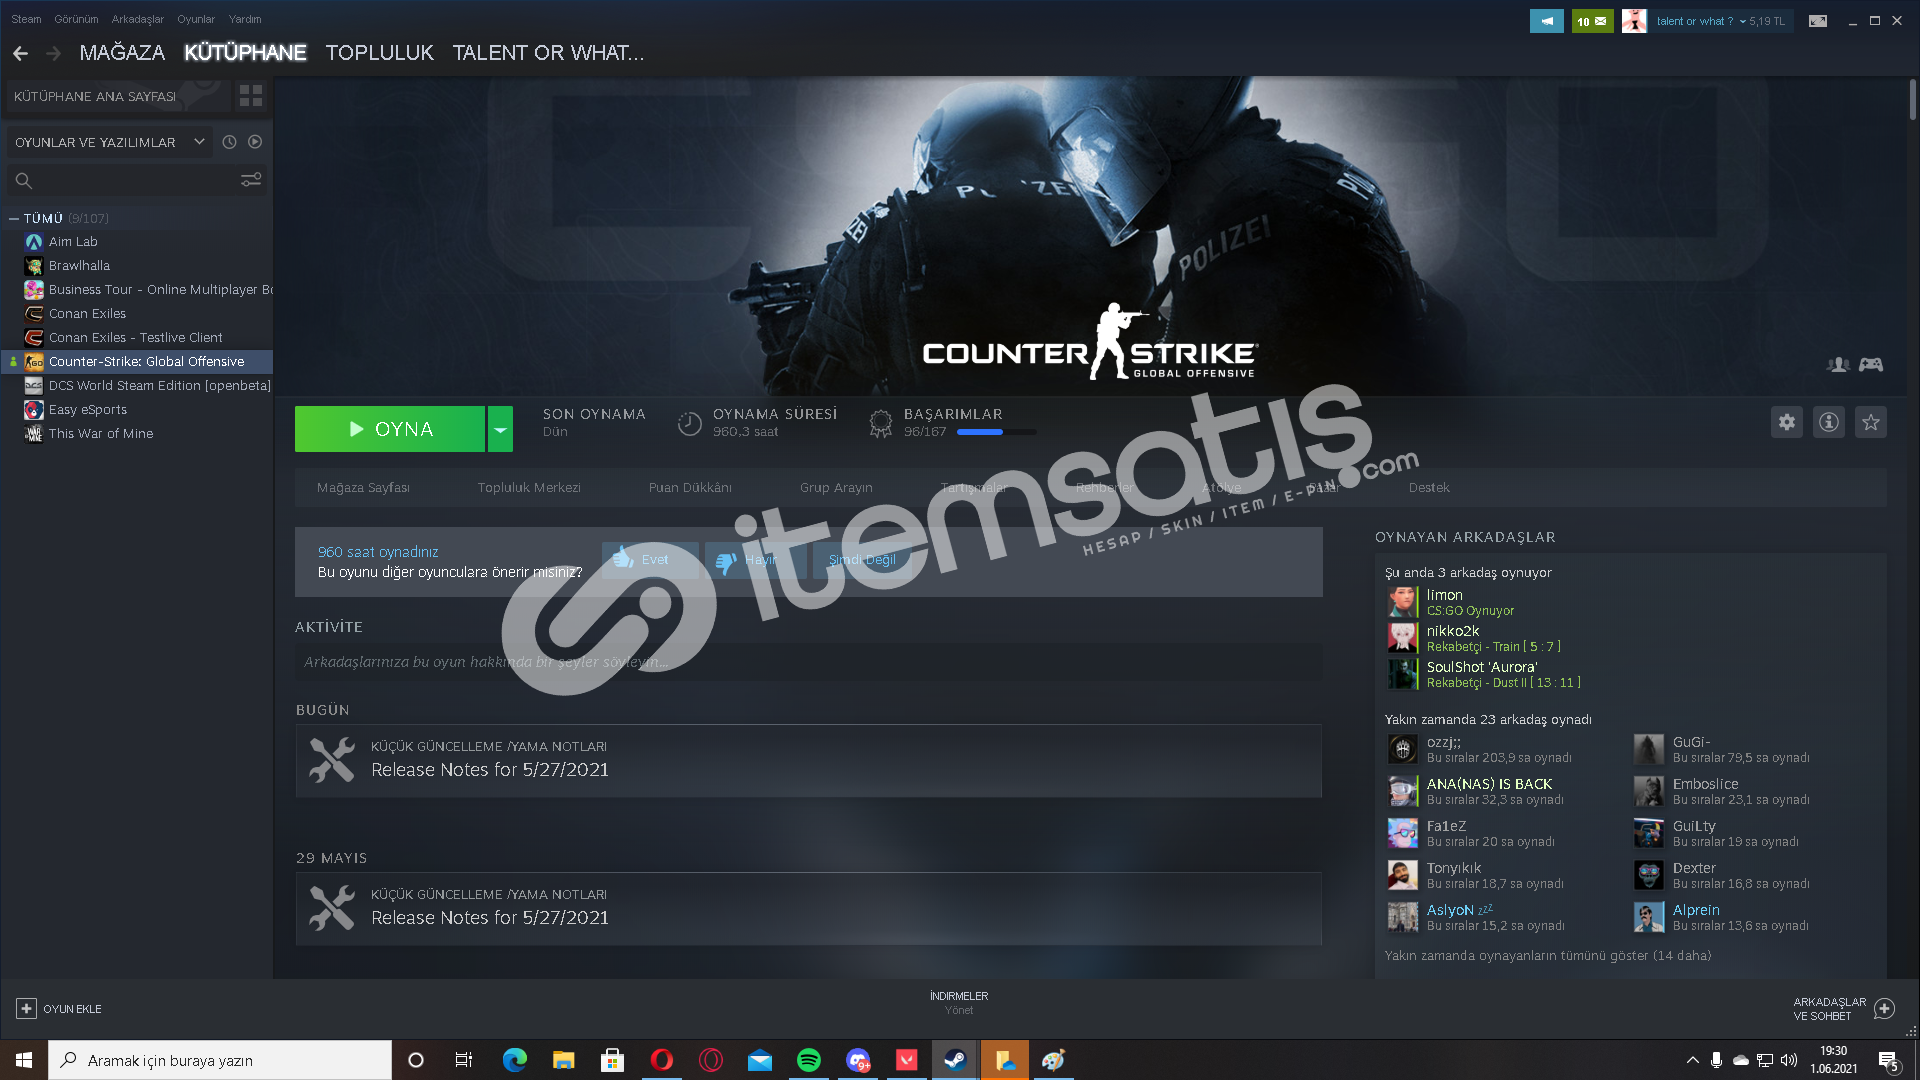1920x1080 pixels.
Task: Open the Opera browser taskbar icon
Action: tap(662, 1060)
